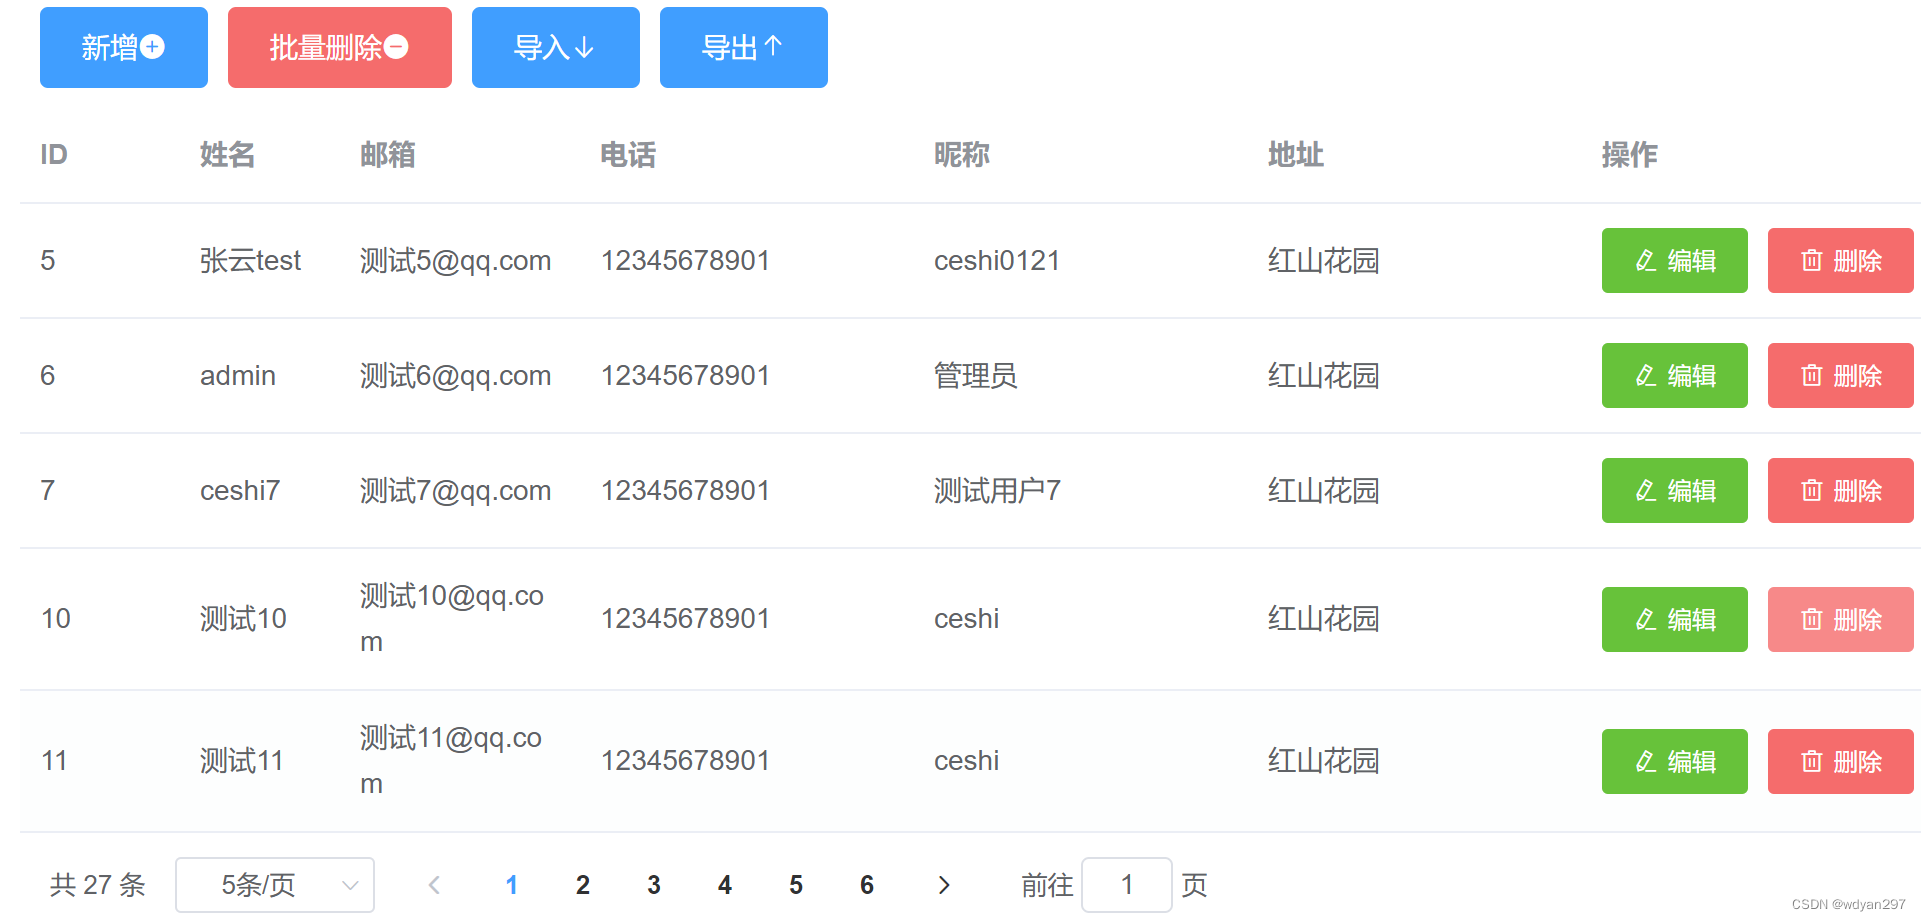Click the name cell admin

click(238, 376)
